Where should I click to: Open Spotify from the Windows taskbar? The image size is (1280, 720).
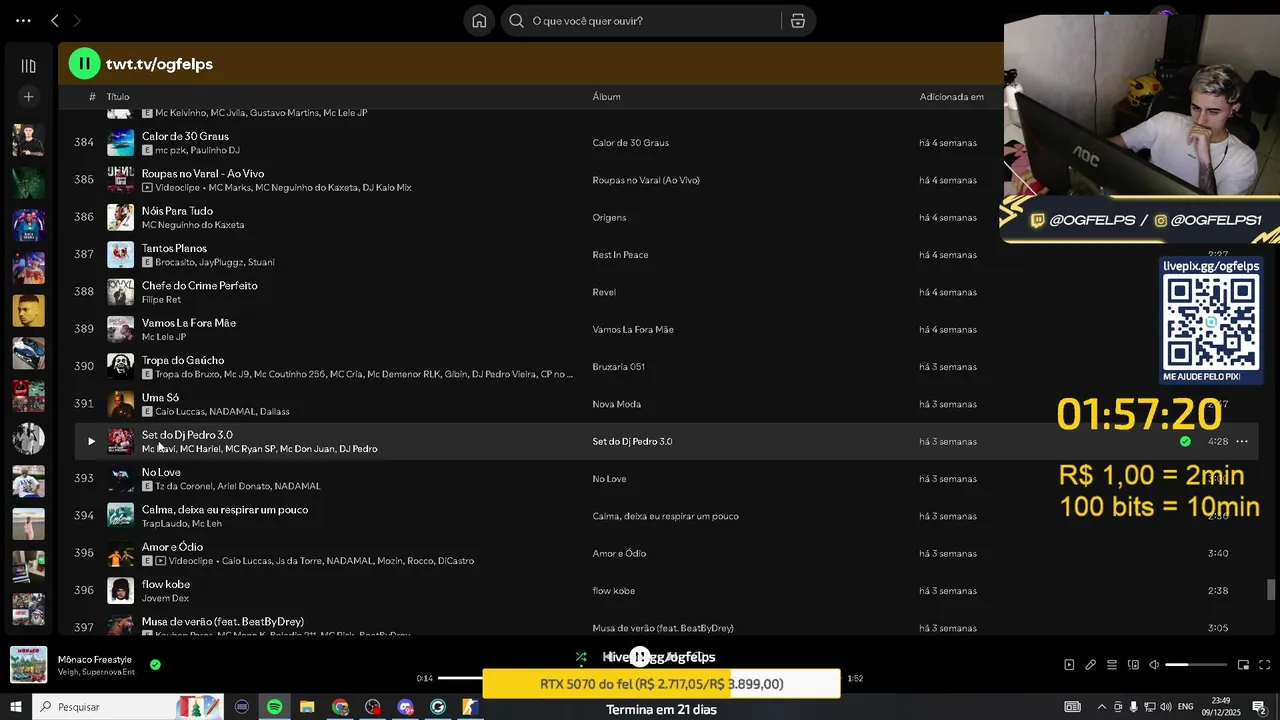[x=274, y=707]
